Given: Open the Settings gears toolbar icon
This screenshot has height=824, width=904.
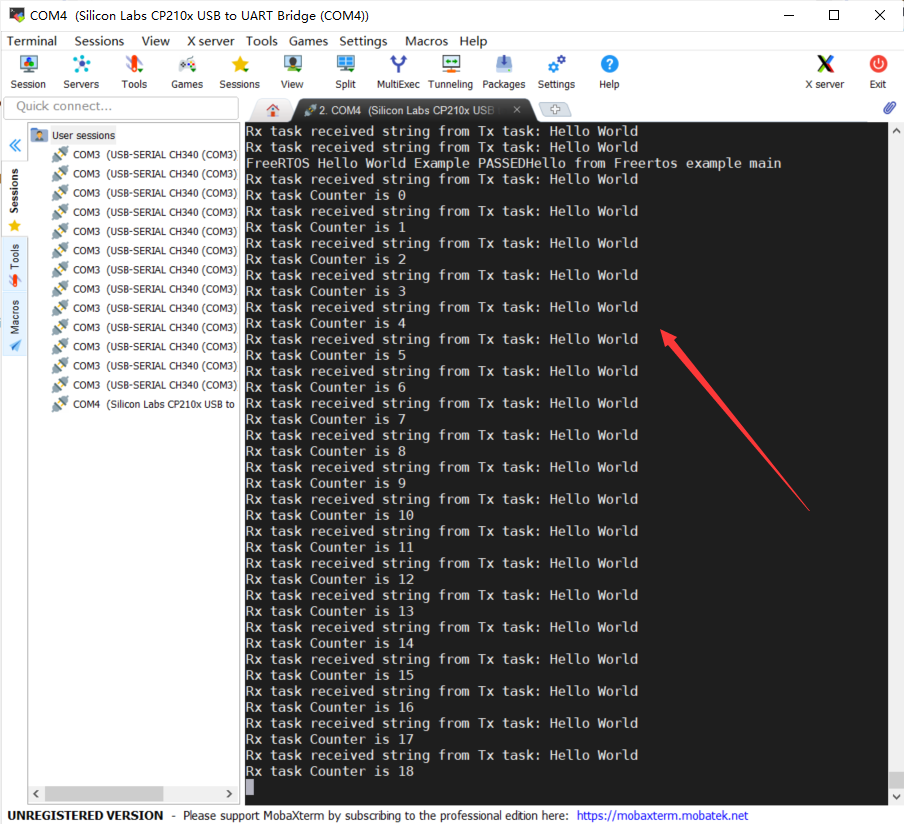Looking at the screenshot, I should pyautogui.click(x=556, y=72).
